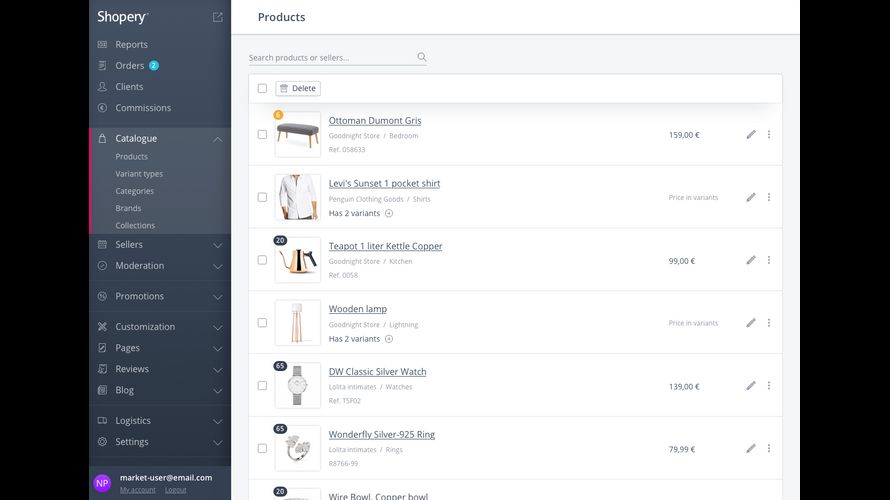The image size is (890, 500).
Task: Edit Ottoman Dumont Gris with pencil icon
Action: point(751,135)
